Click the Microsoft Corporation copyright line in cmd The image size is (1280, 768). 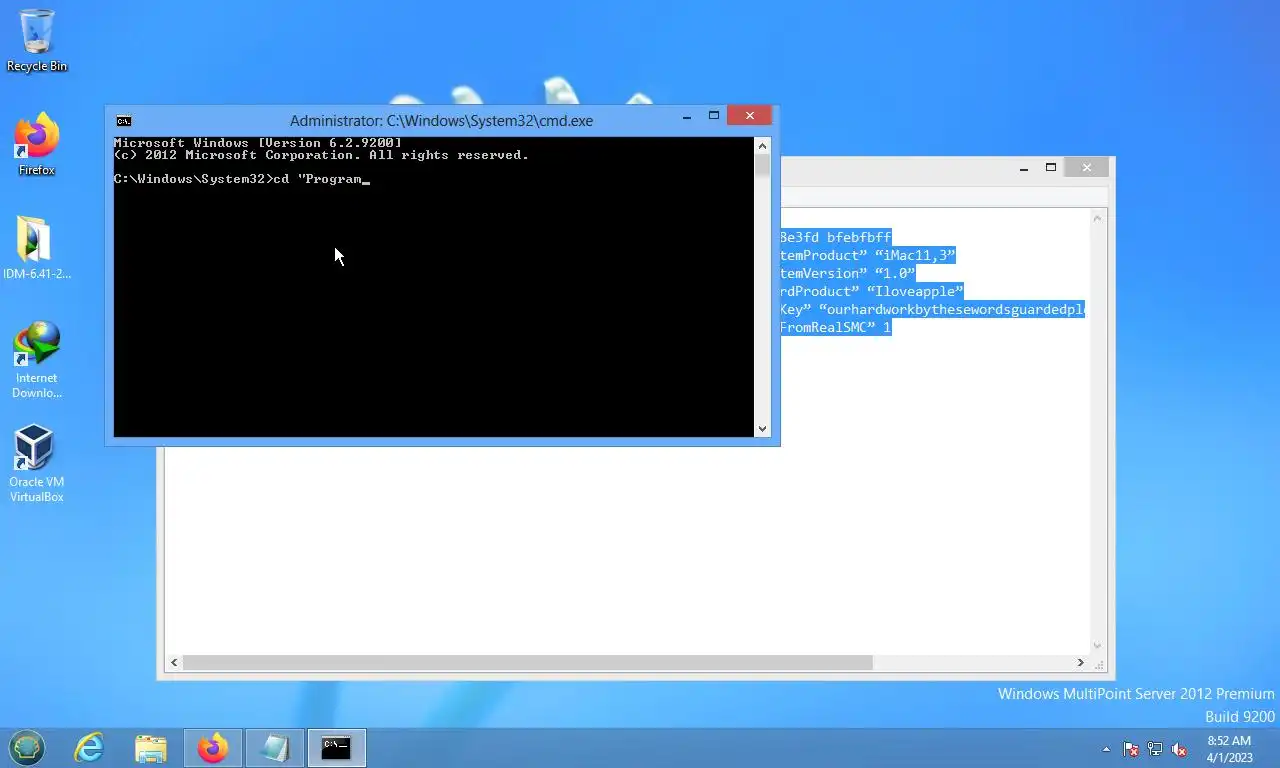(x=321, y=155)
